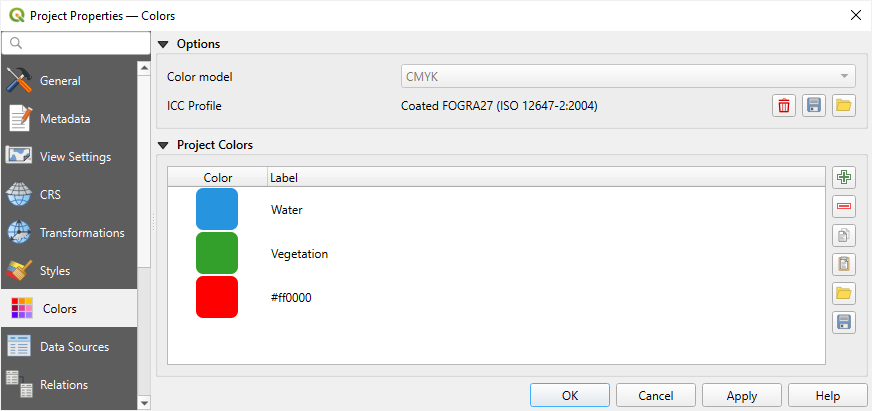The width and height of the screenshot is (872, 411).
Task: Collapse the Project Colors section
Action: (164, 145)
